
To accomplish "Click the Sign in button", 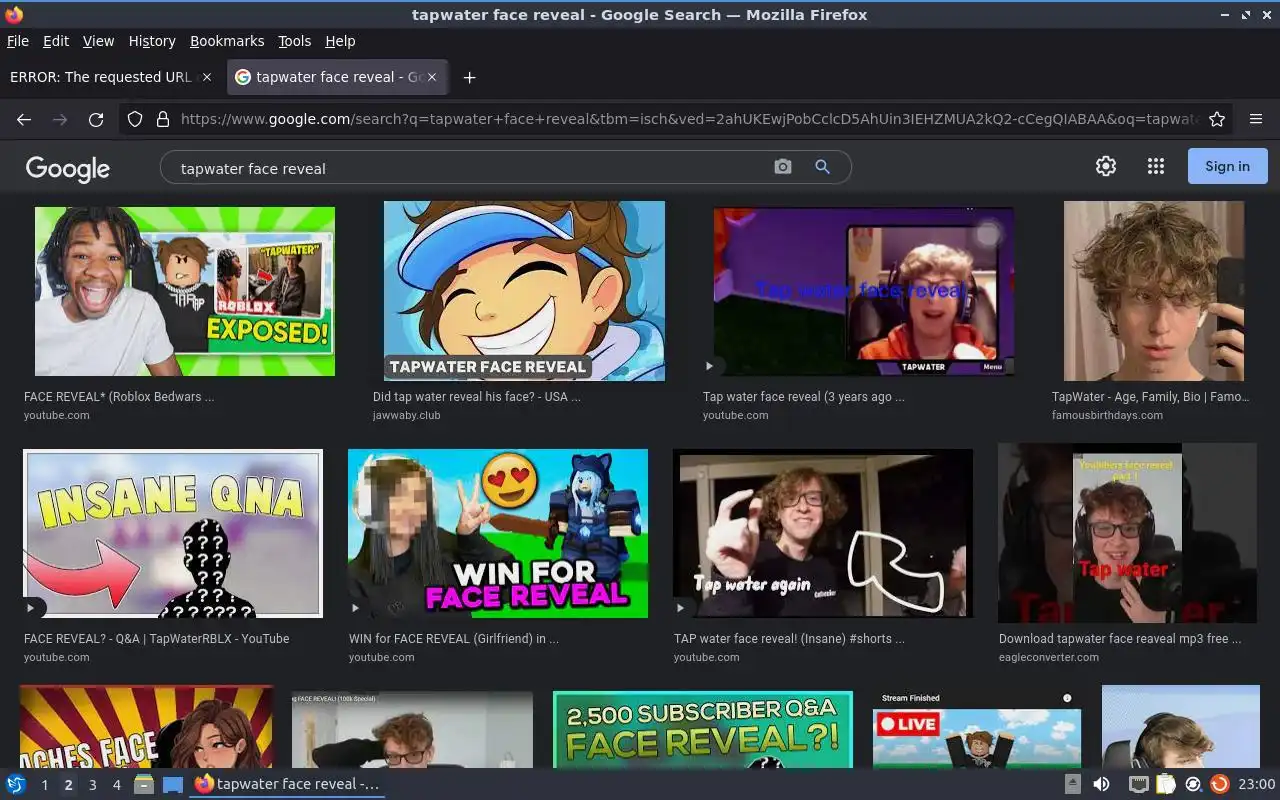I will pyautogui.click(x=1227, y=166).
